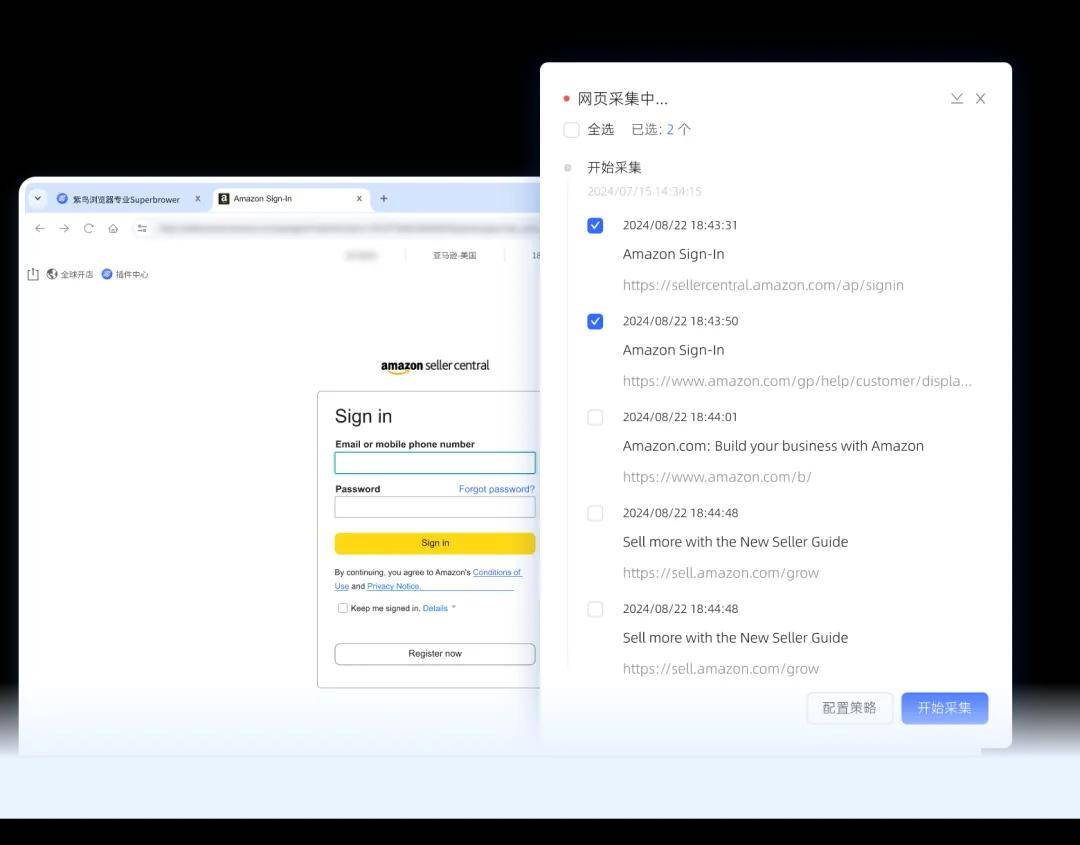Toggle the 全选 checkbox
The height and width of the screenshot is (845, 1080).
click(x=571, y=129)
